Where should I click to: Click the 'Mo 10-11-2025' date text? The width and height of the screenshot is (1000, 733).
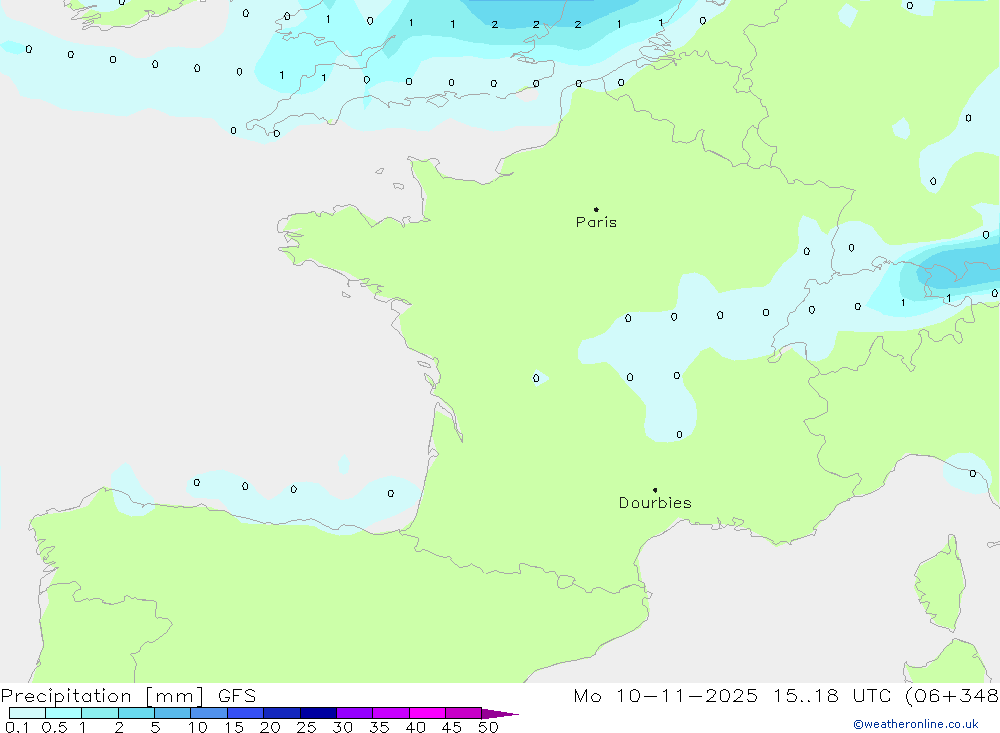[x=666, y=696]
